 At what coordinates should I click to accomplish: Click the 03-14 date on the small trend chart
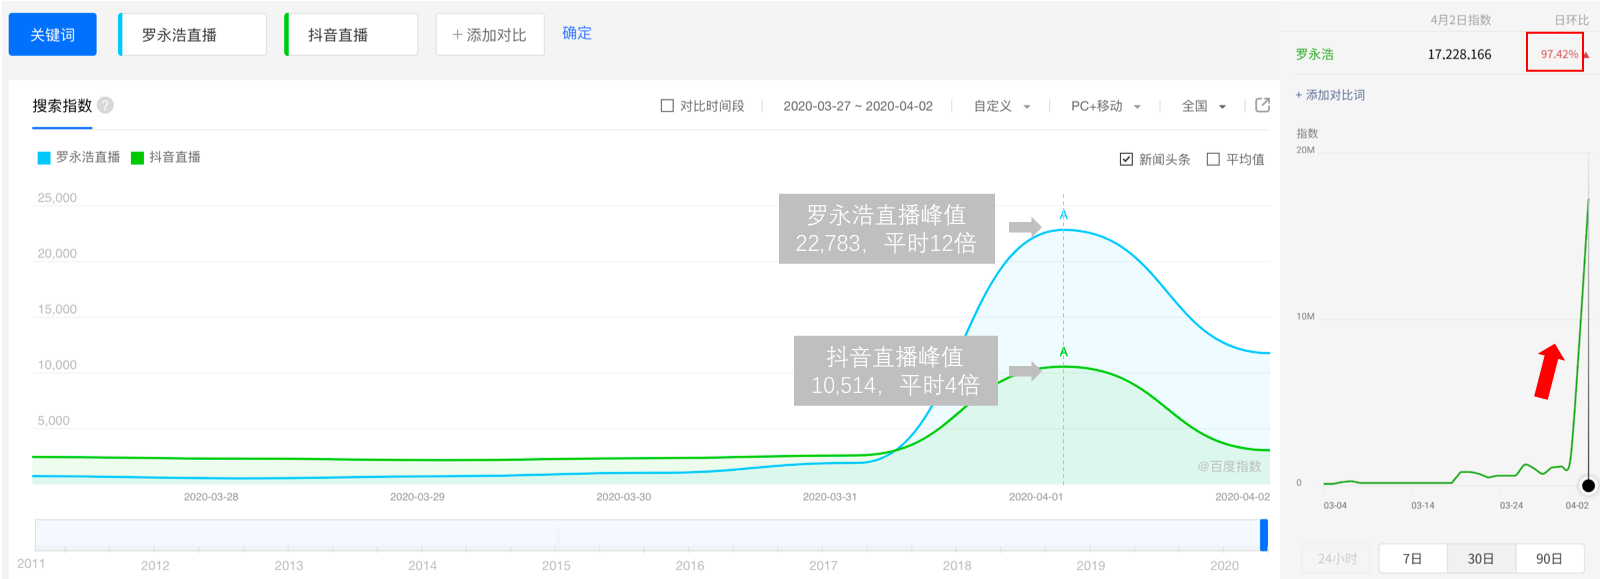pos(1422,506)
